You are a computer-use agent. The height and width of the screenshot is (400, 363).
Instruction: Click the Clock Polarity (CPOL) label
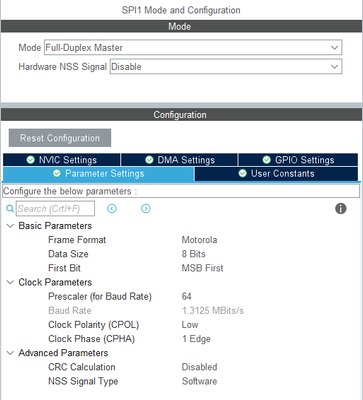(94, 325)
